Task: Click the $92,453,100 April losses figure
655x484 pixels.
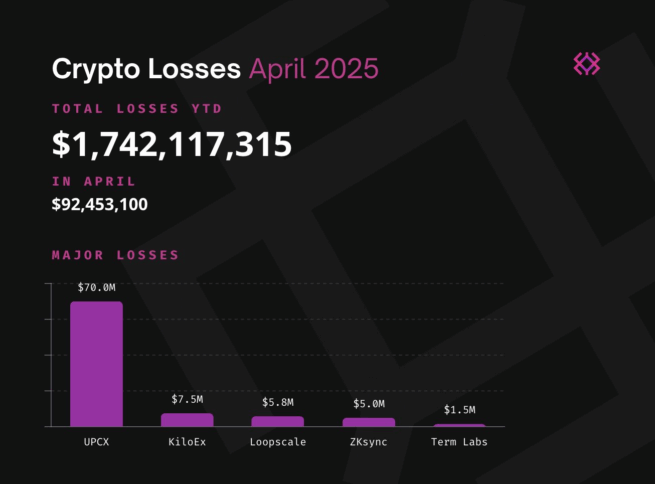Action: tap(100, 204)
